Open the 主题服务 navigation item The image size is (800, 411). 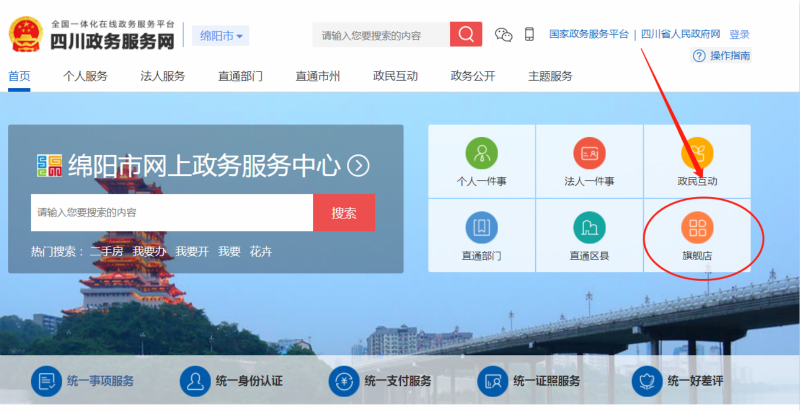click(550, 76)
